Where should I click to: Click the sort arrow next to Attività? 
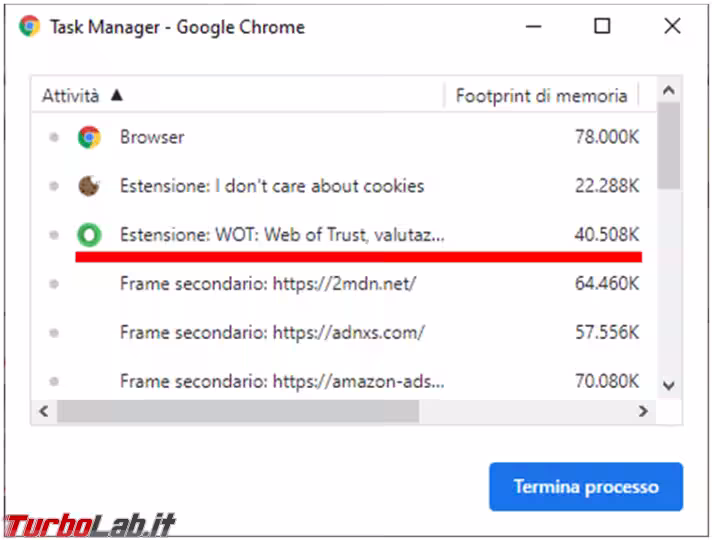pyautogui.click(x=116, y=96)
